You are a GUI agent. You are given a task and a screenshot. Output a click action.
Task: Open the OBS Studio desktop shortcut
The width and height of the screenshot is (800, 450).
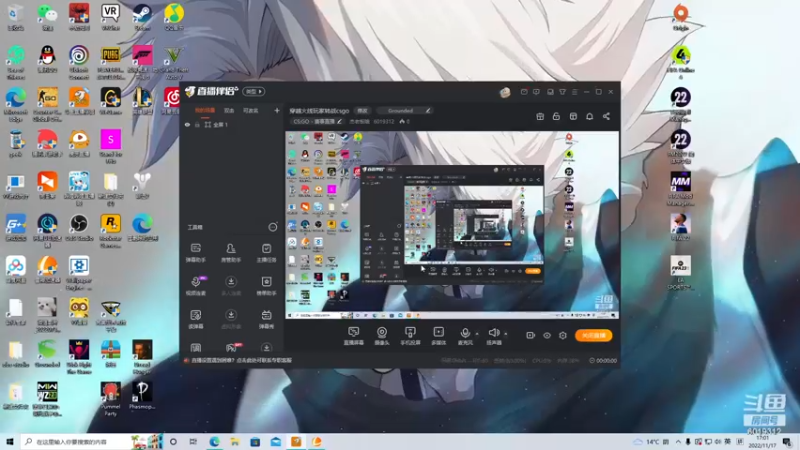click(79, 228)
